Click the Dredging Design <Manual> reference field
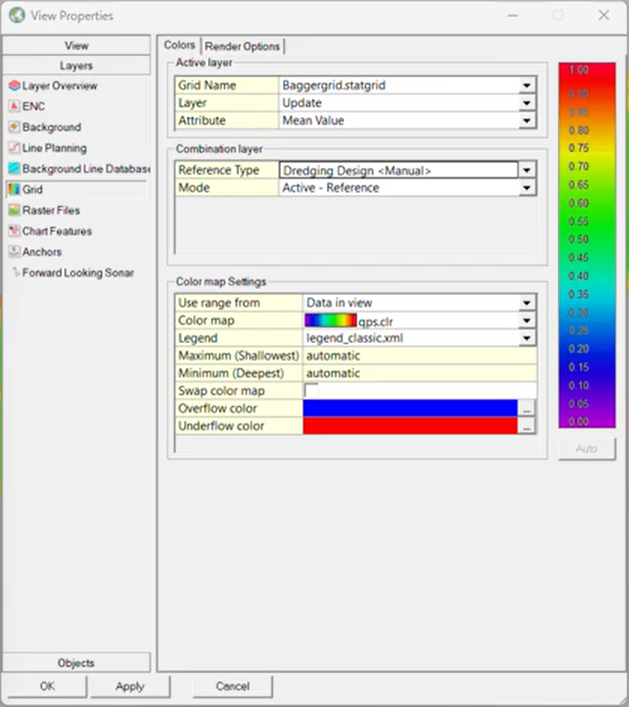 [x=399, y=170]
